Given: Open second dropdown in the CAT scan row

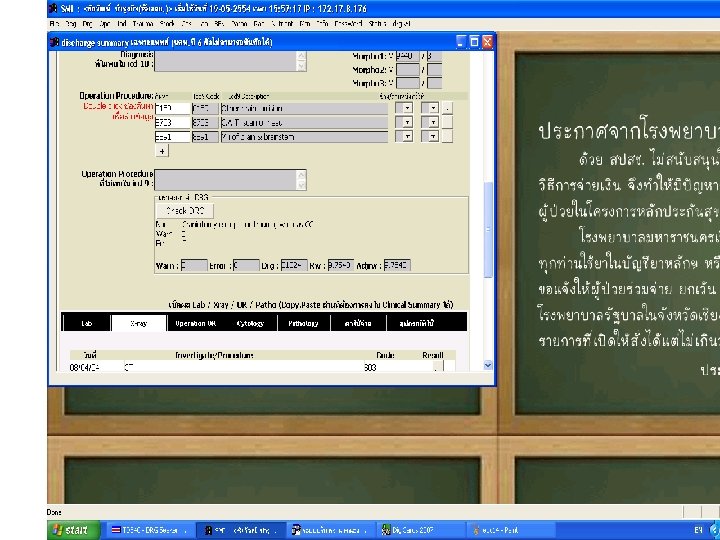Looking at the screenshot, I should point(430,123).
